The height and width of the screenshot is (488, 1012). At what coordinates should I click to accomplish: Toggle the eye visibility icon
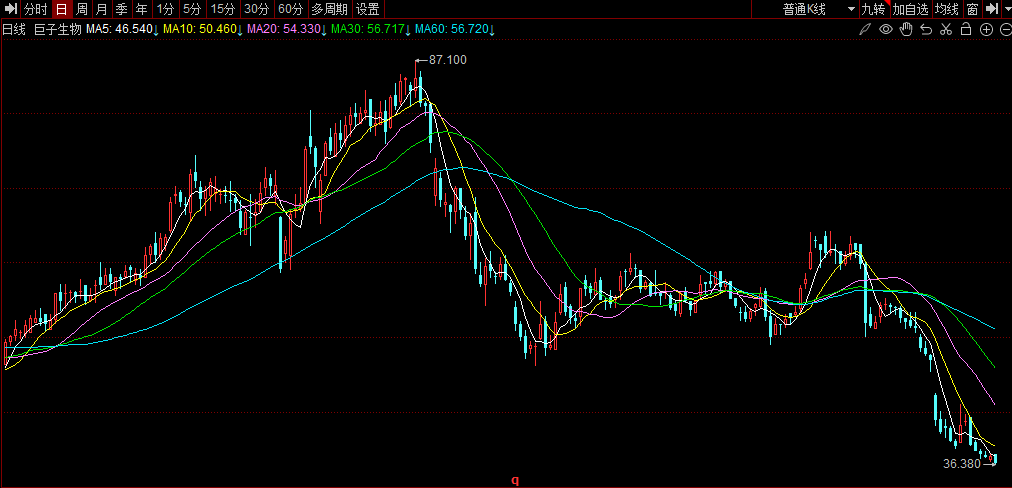tap(886, 29)
